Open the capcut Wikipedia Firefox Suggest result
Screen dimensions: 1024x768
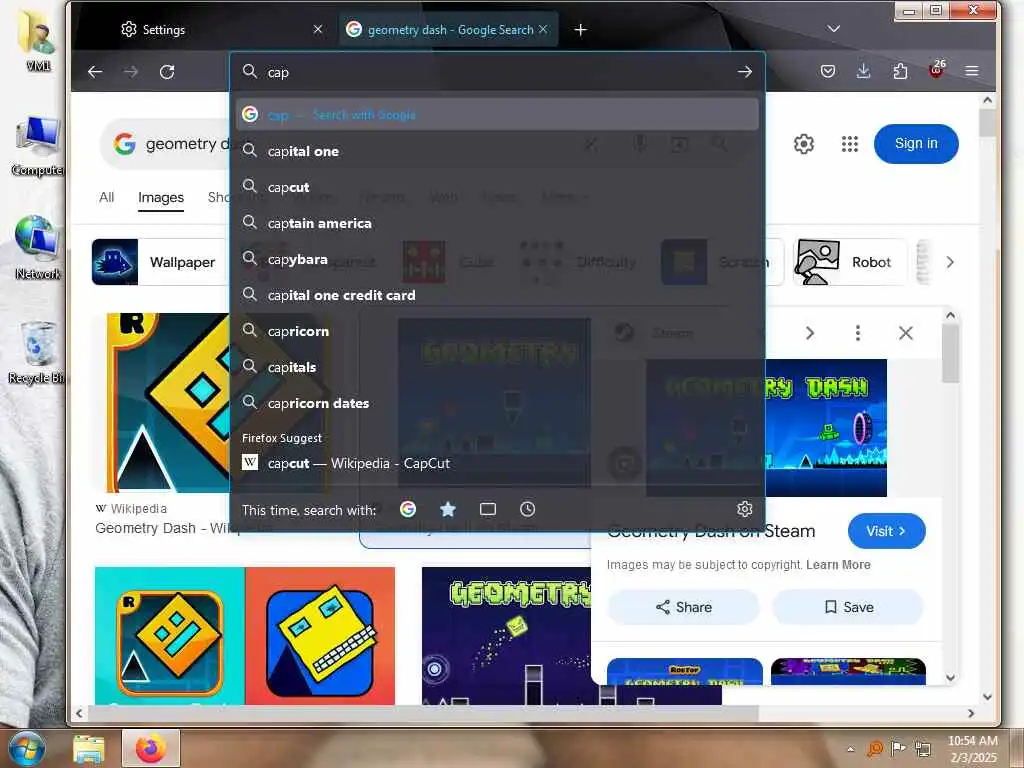(498, 463)
